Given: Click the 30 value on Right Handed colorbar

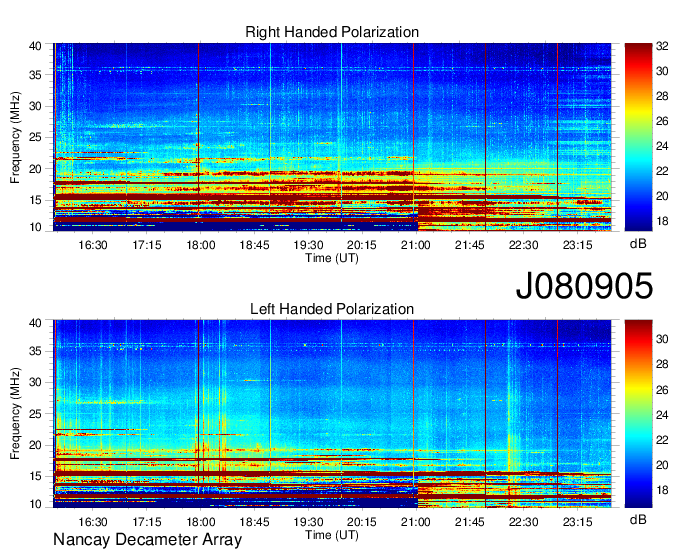Looking at the screenshot, I should click(662, 71).
